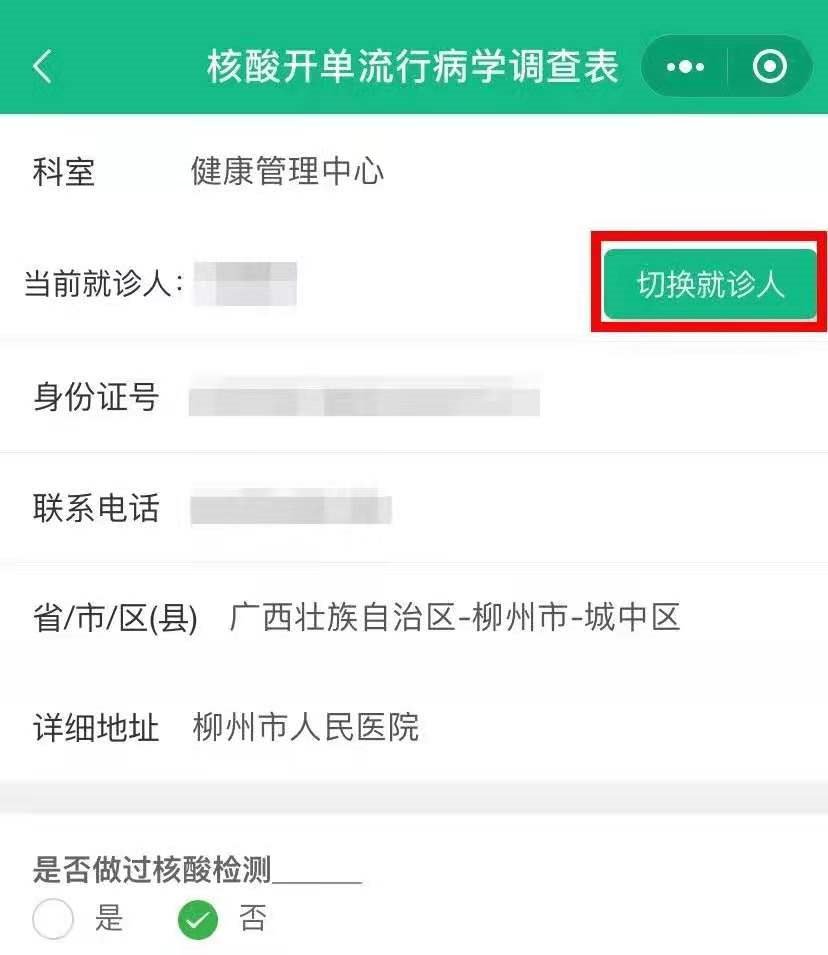828x955 pixels.
Task: Select the 是 radio option
Action: (53, 918)
